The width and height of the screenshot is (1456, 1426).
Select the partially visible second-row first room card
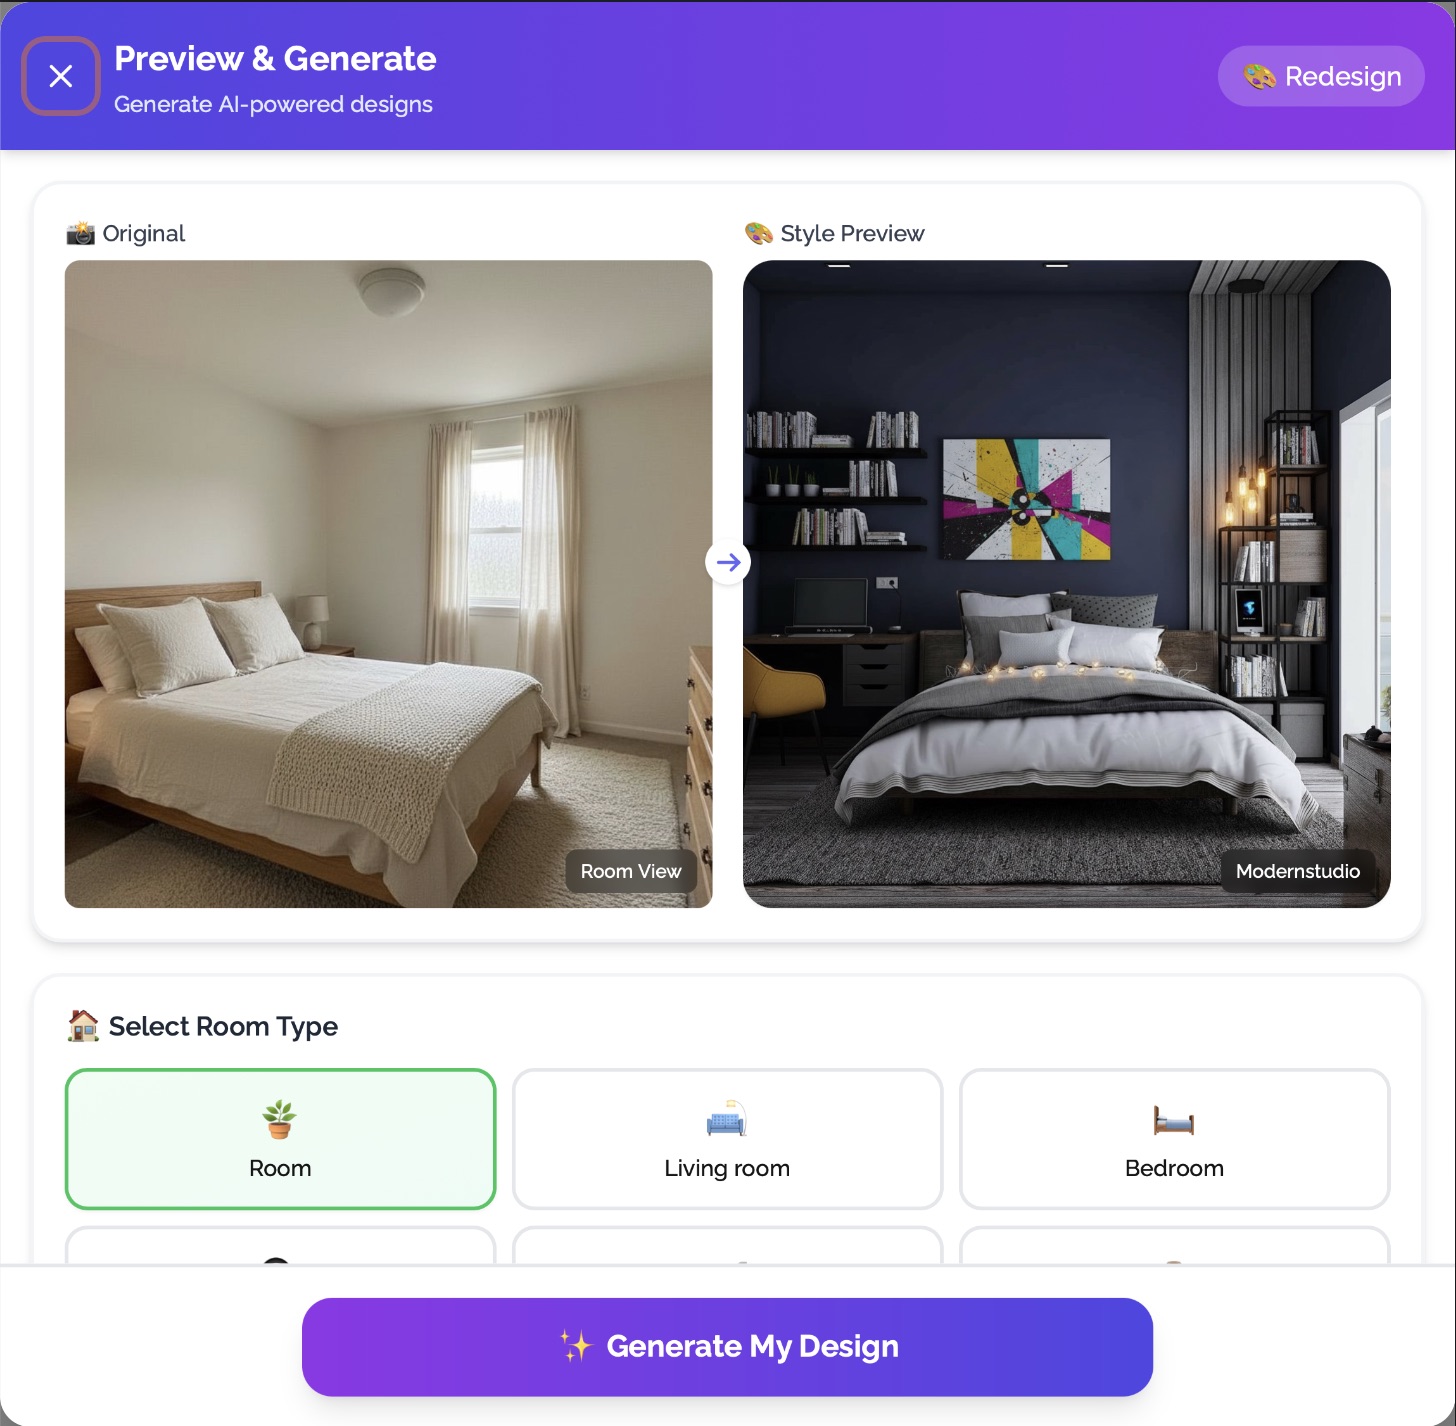[x=280, y=1245]
